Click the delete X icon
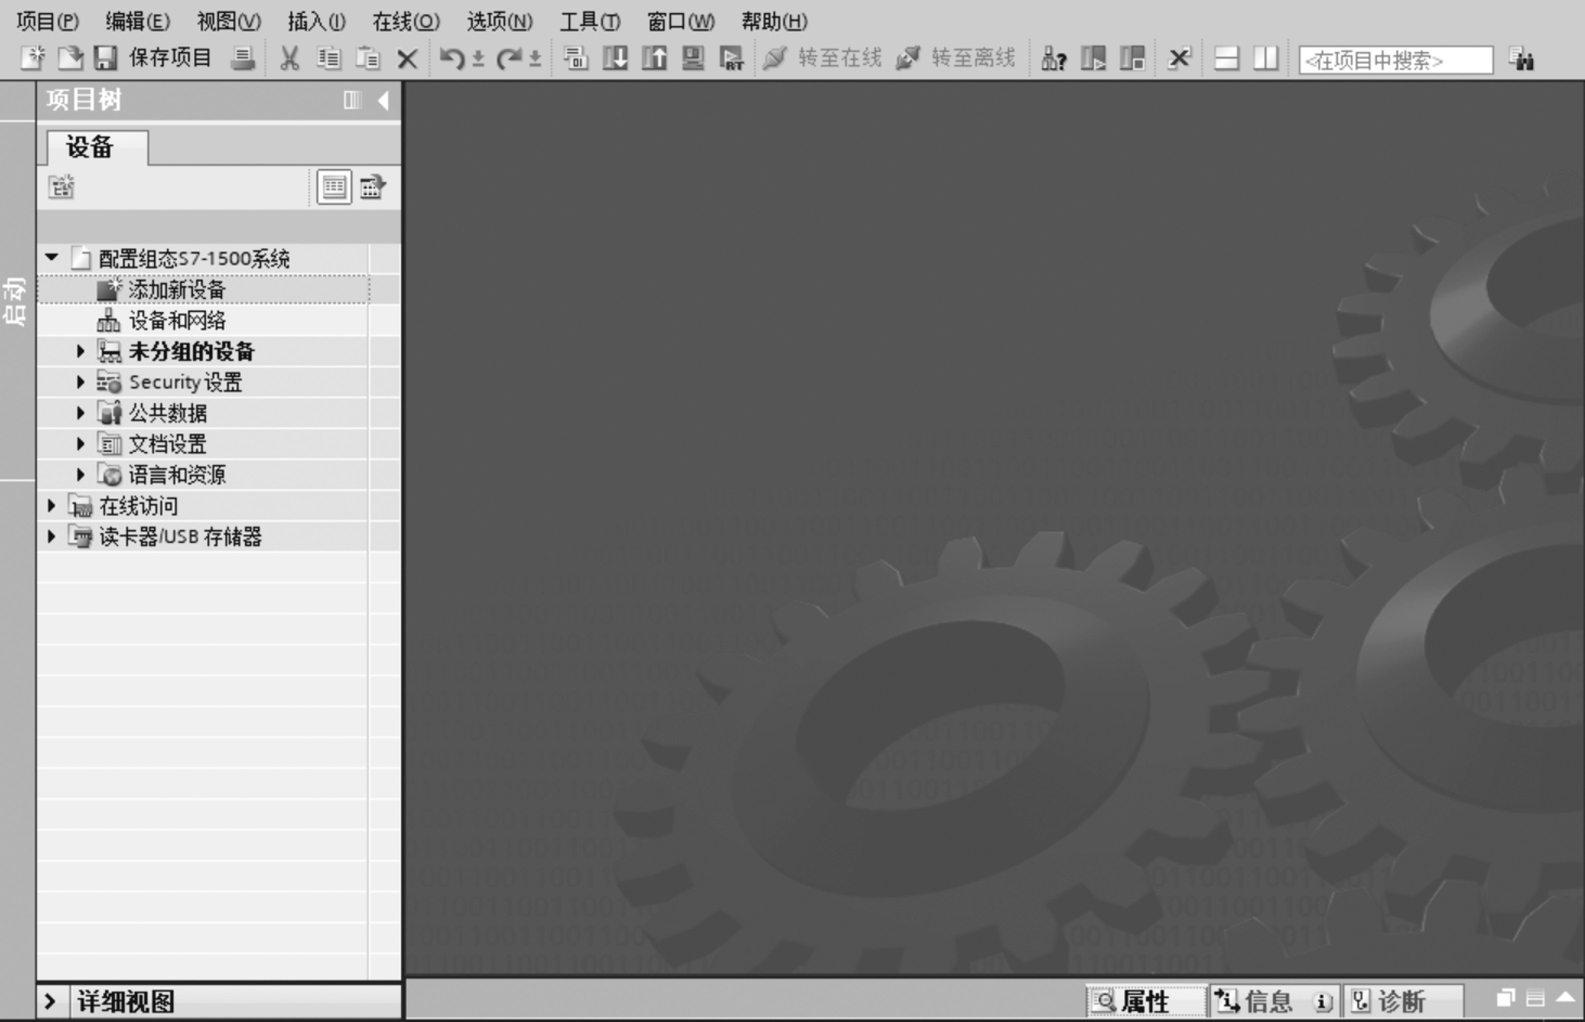 [x=407, y=59]
